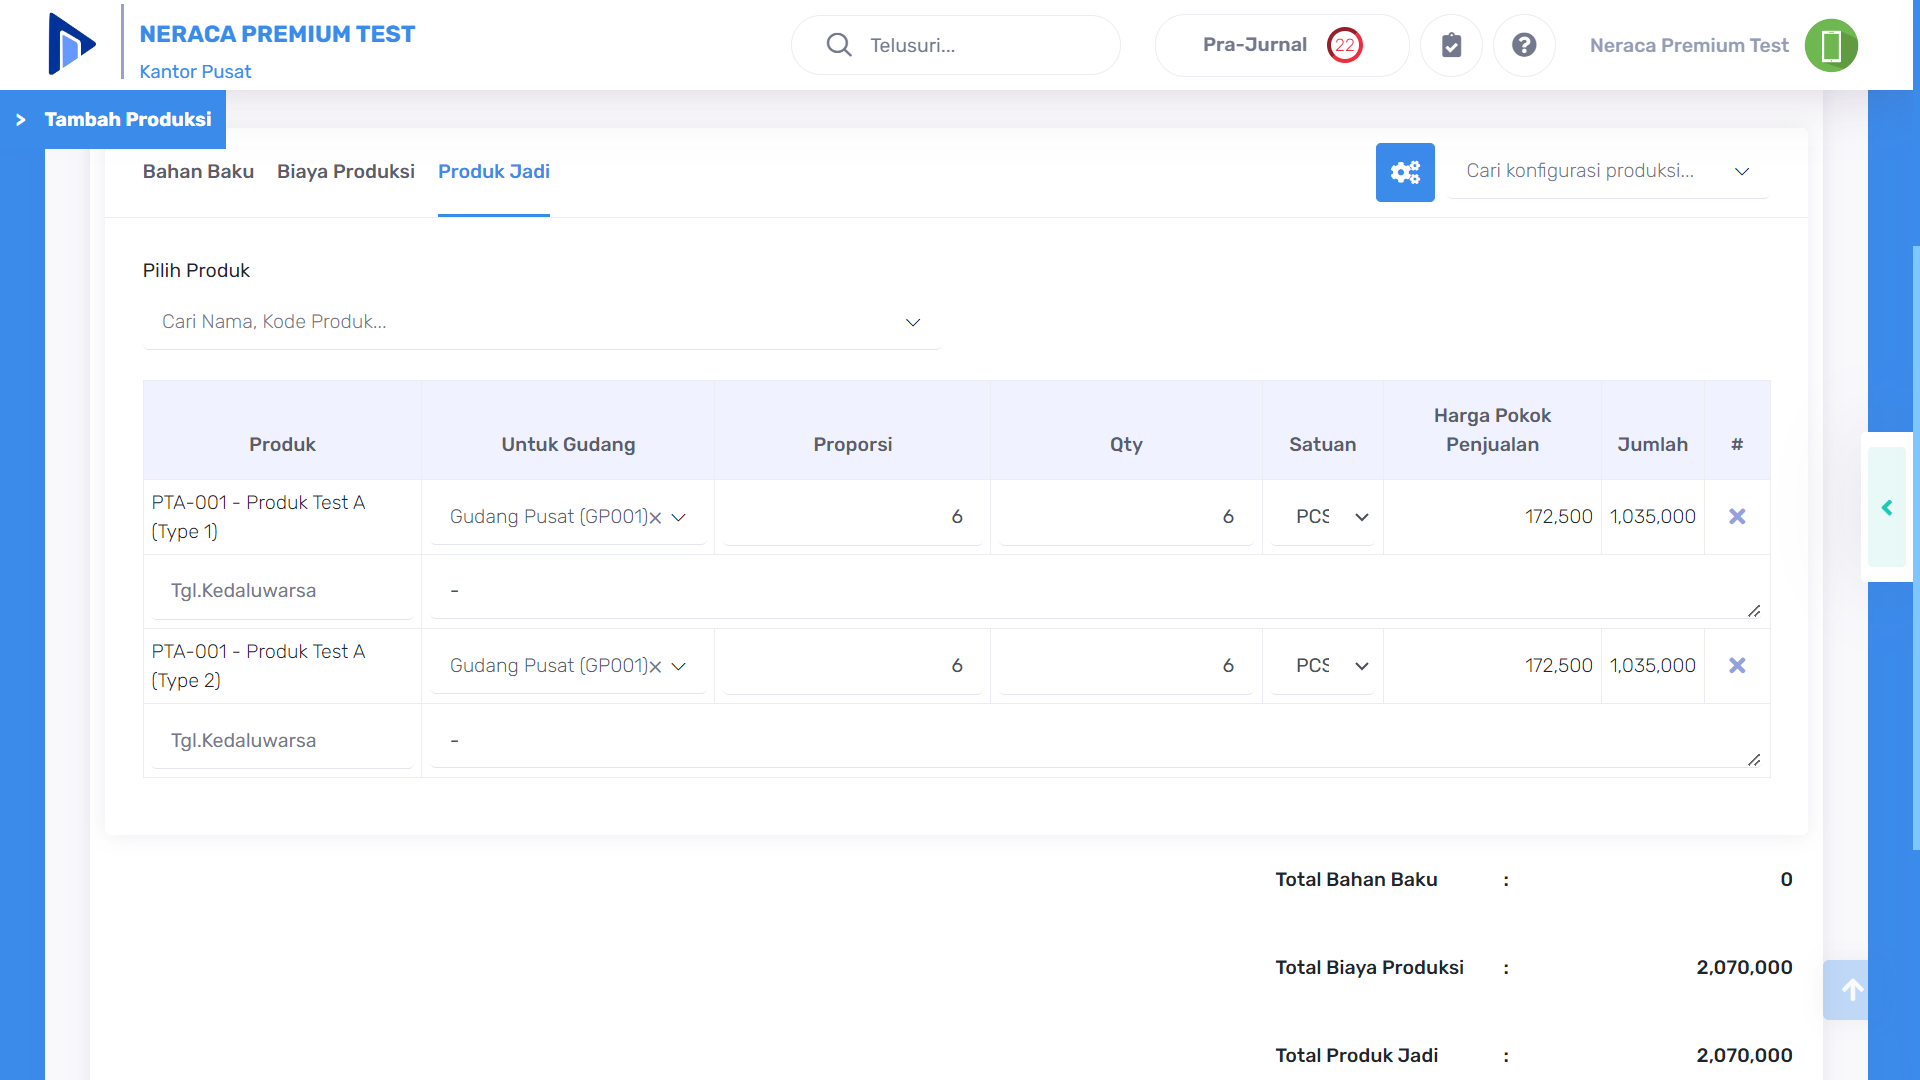Edit Proporsi field in Type 2 row
Image resolution: width=1920 pixels, height=1080 pixels.
(852, 666)
